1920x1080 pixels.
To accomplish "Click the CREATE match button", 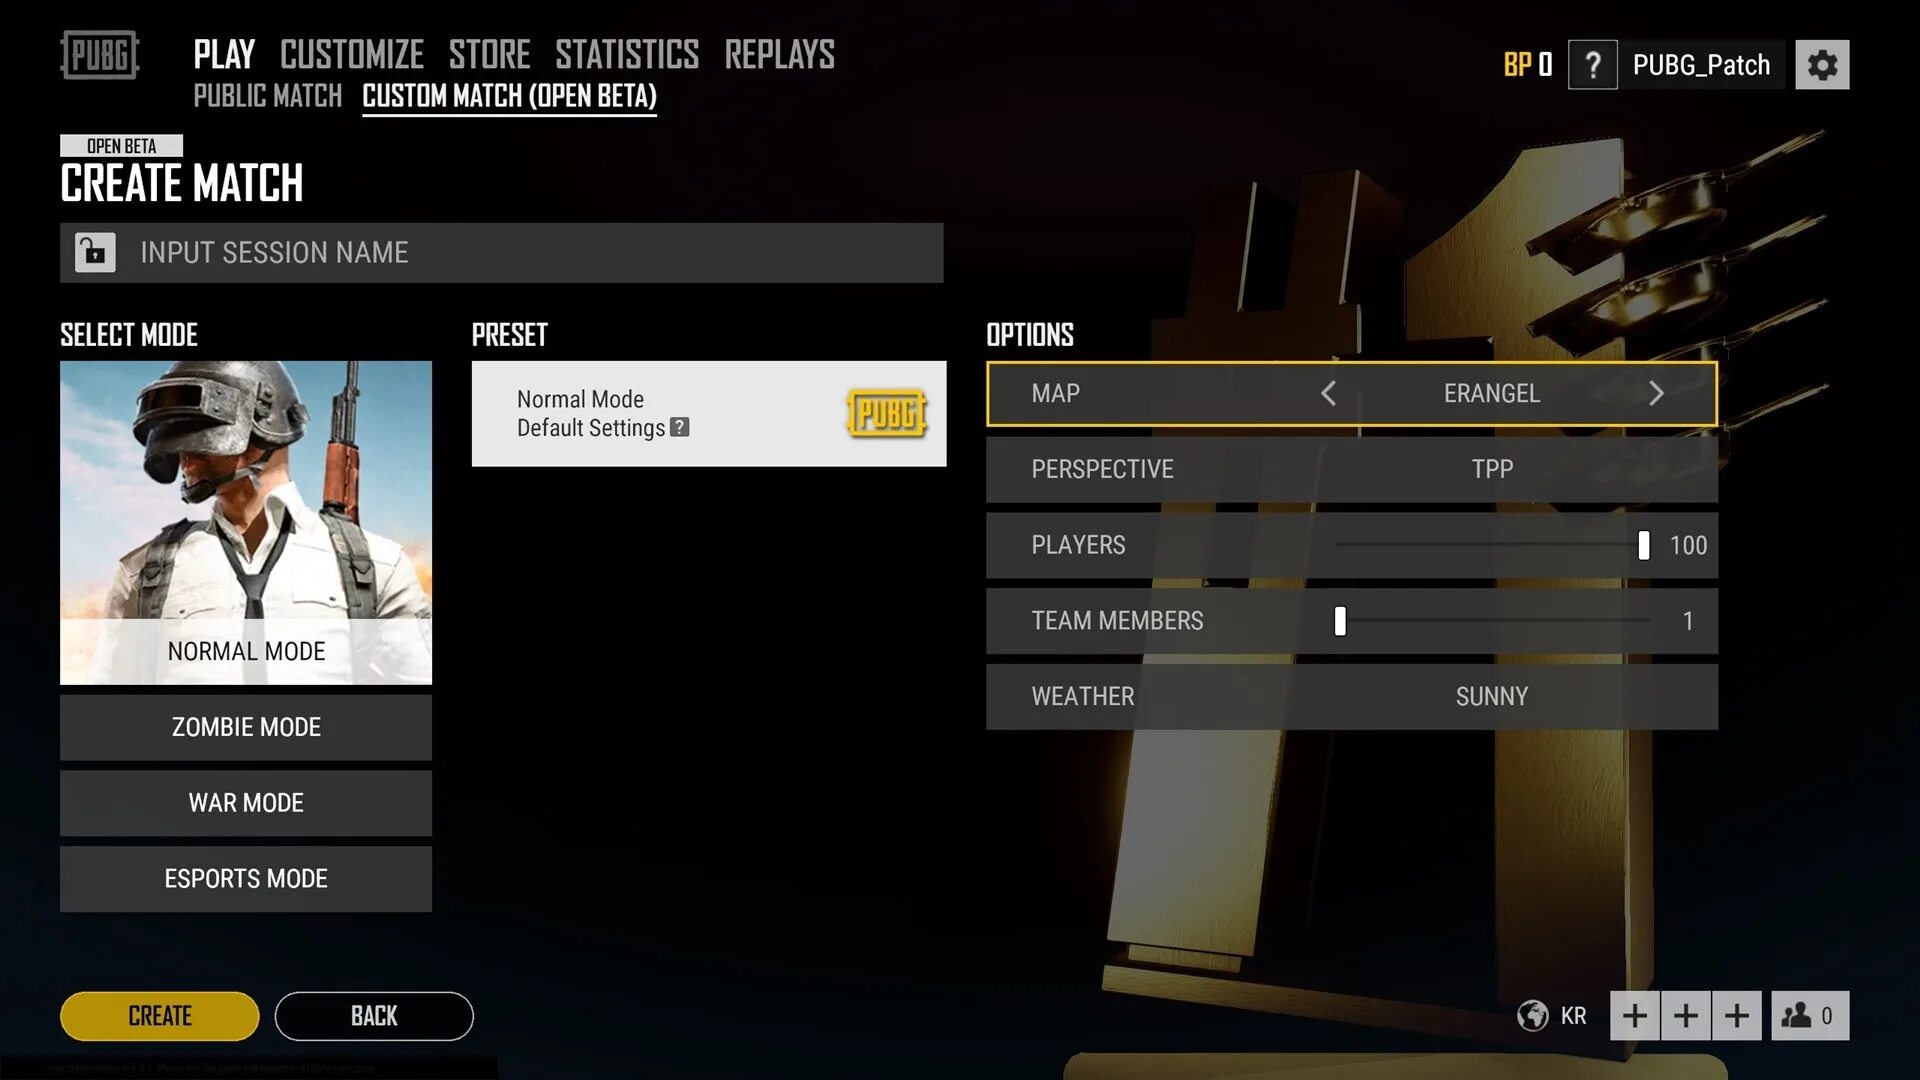I will tap(158, 1014).
